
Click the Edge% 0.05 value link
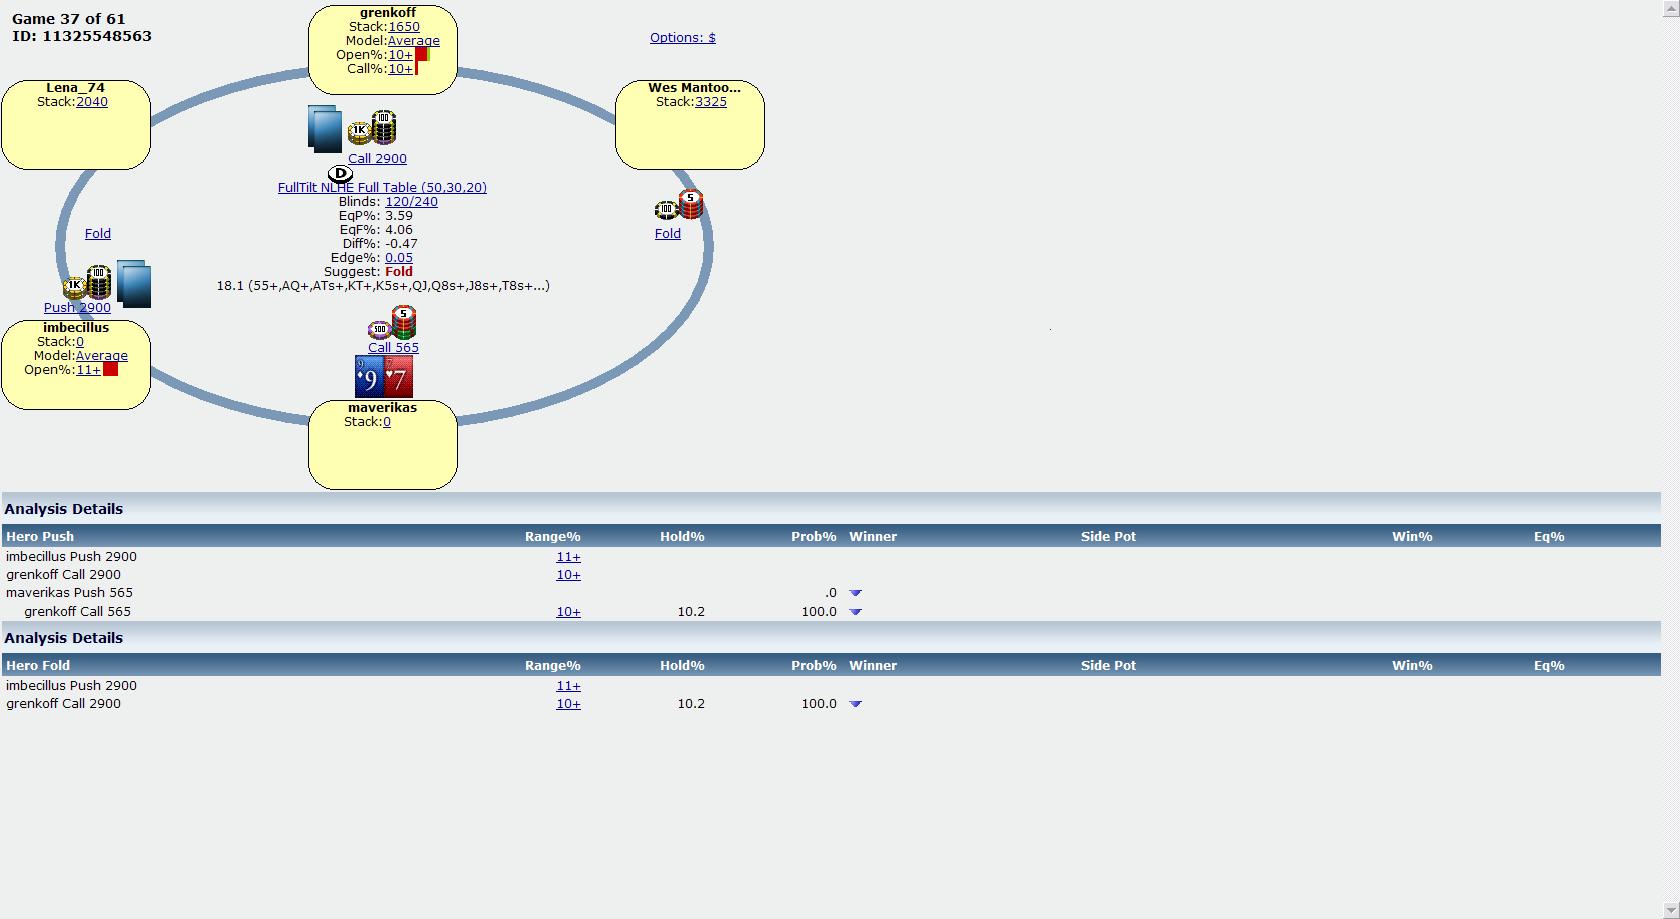coord(398,258)
